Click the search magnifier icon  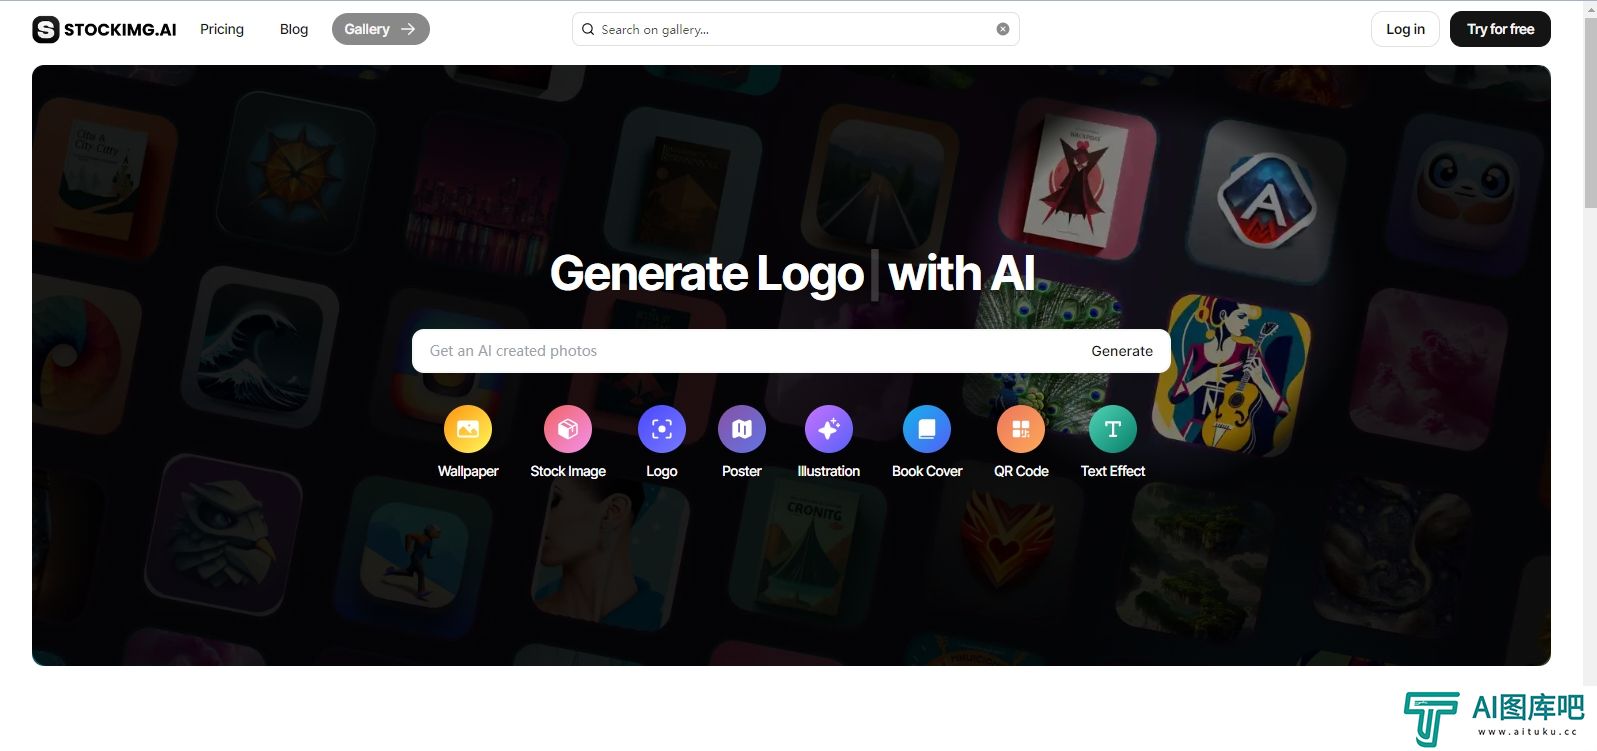click(588, 29)
